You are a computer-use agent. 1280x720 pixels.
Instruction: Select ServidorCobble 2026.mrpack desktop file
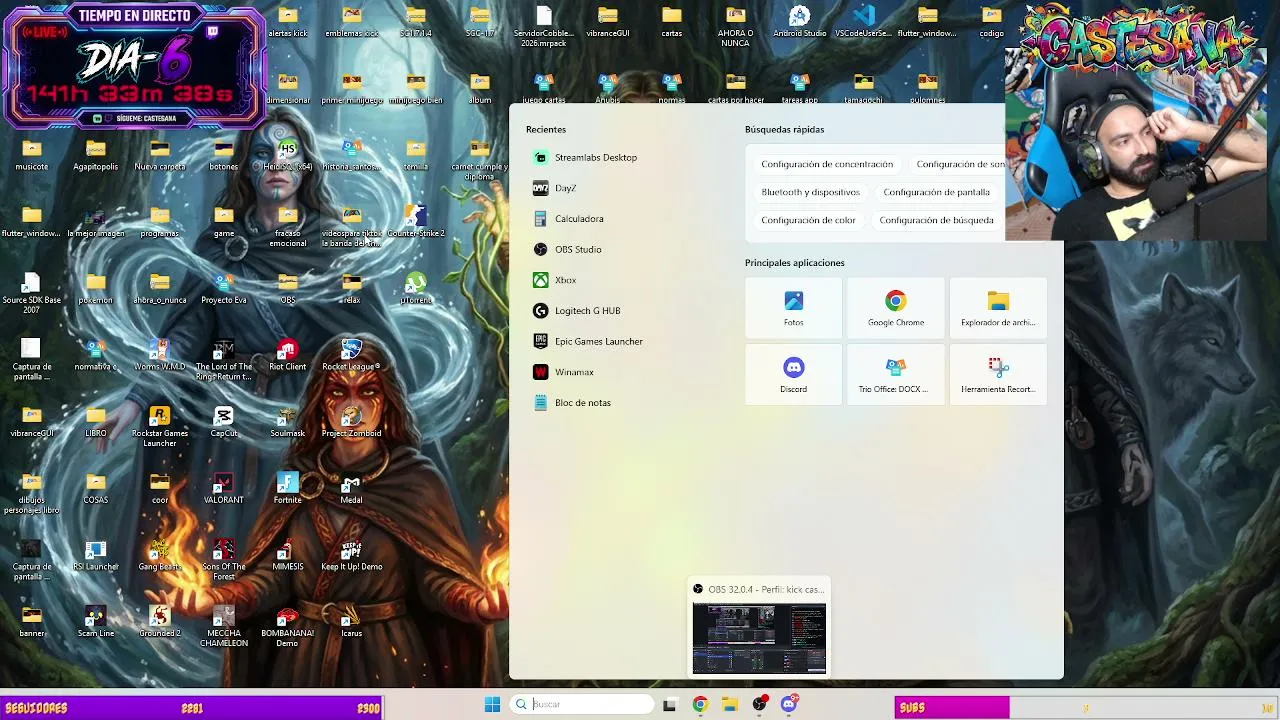pyautogui.click(x=544, y=27)
